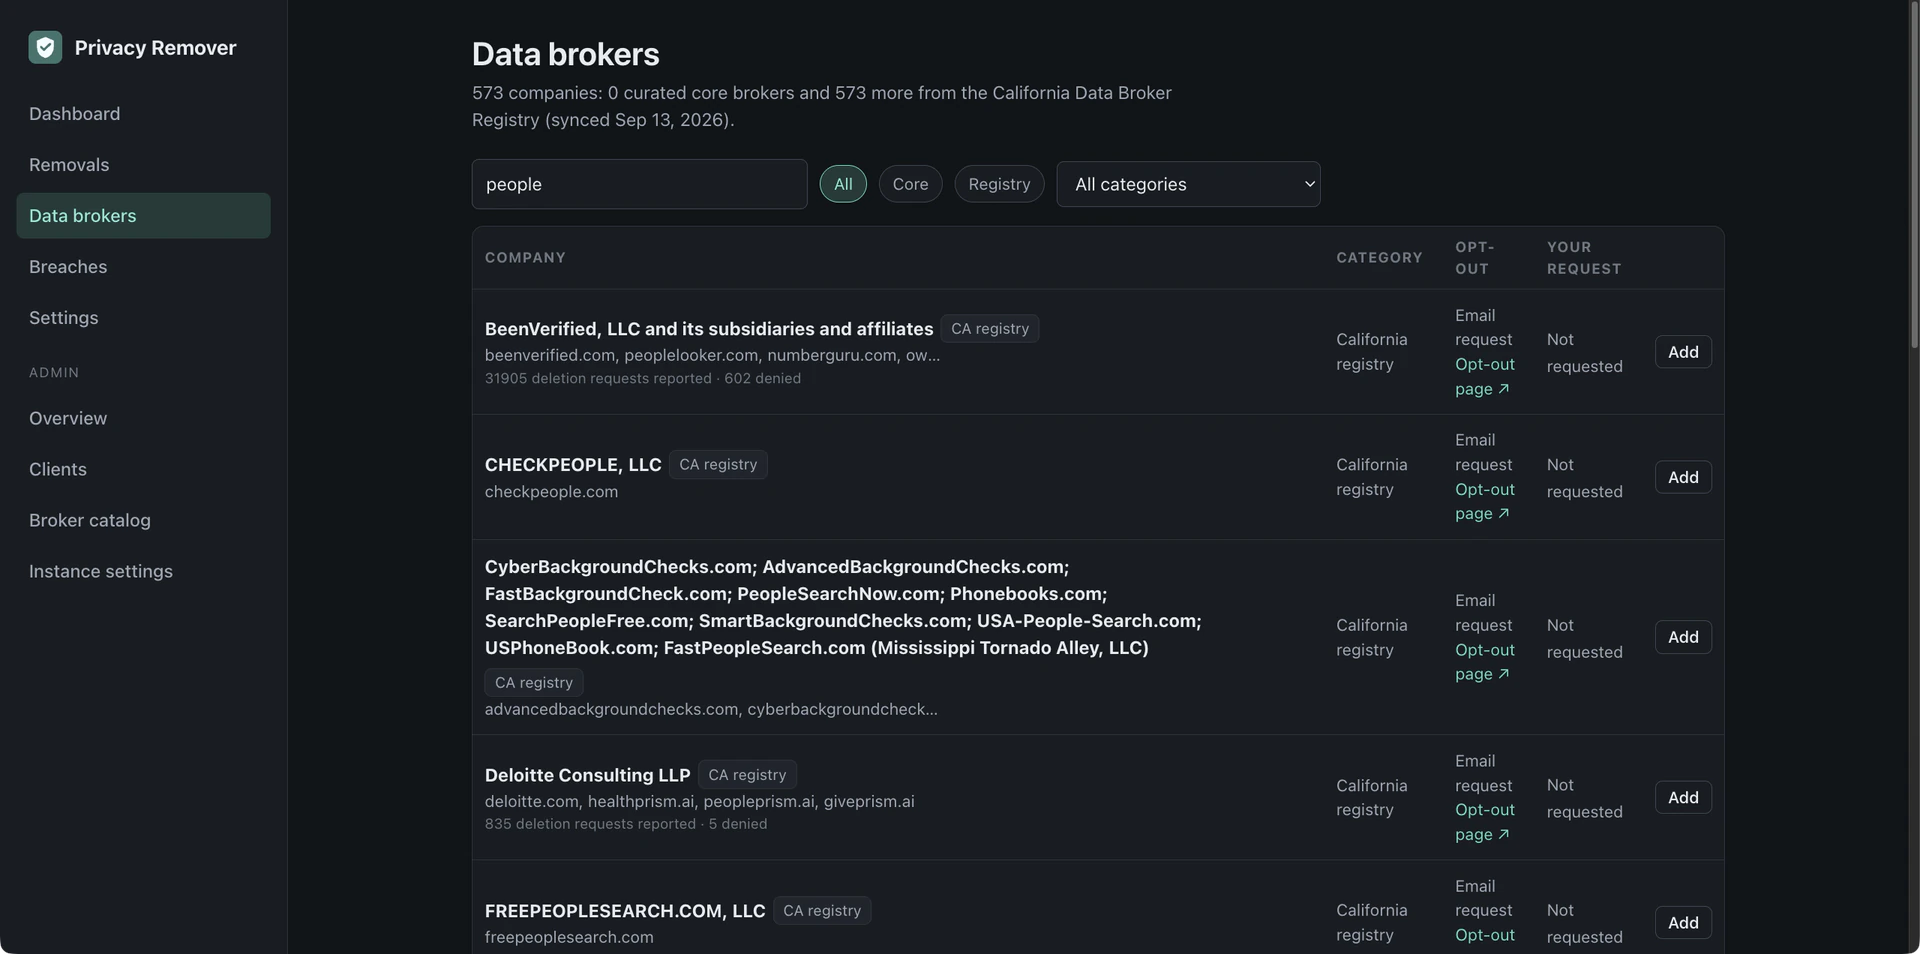This screenshot has width=1920, height=954.
Task: Click the 'BeenVerified, LLC and its subsidiaries' name
Action: pyautogui.click(x=709, y=329)
